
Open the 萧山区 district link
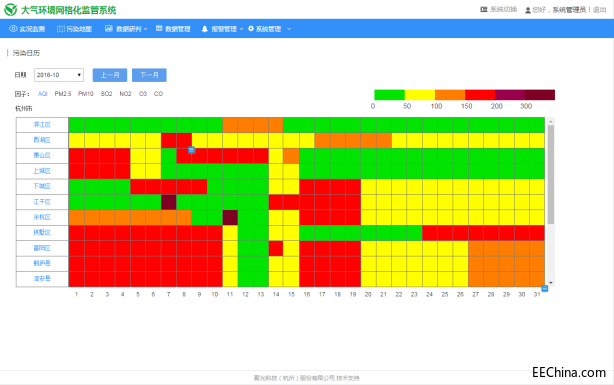[42, 155]
